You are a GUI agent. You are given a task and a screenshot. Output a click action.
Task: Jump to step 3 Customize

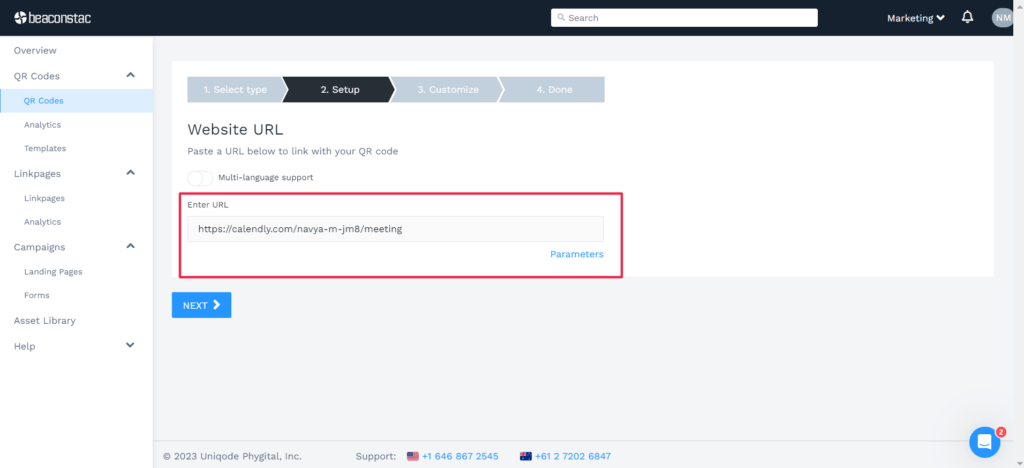point(447,90)
